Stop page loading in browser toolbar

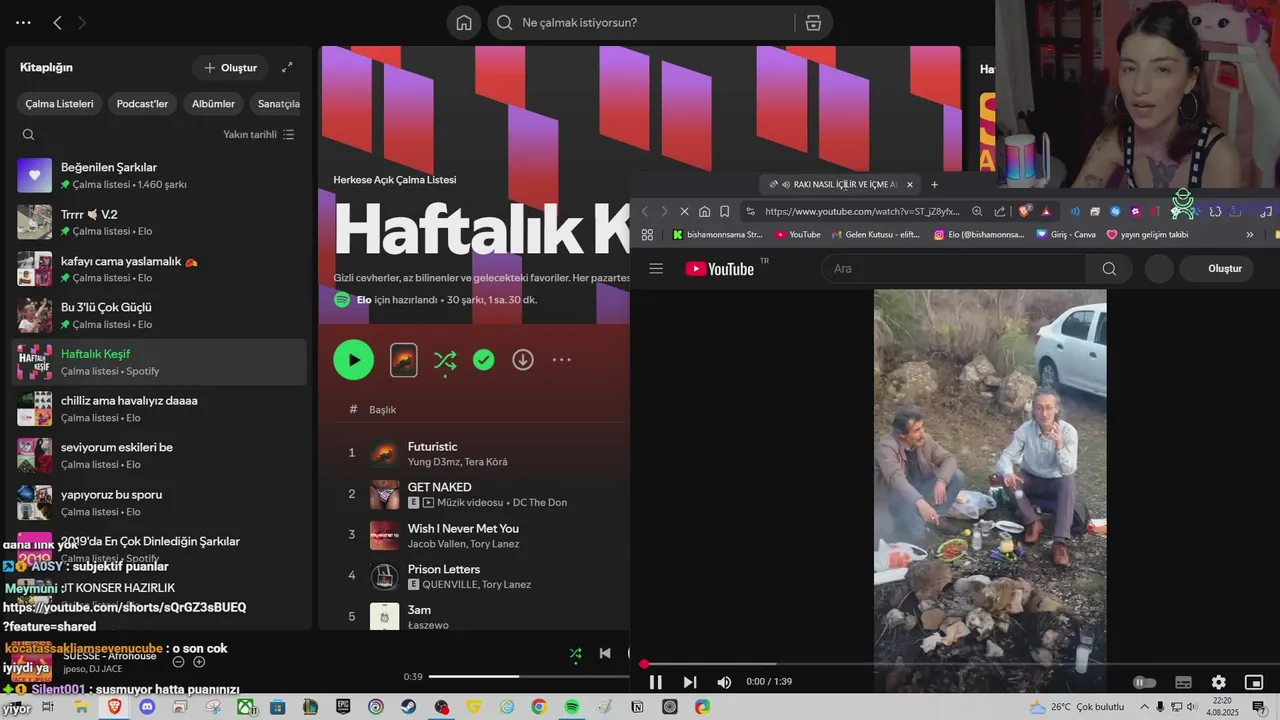click(x=684, y=211)
